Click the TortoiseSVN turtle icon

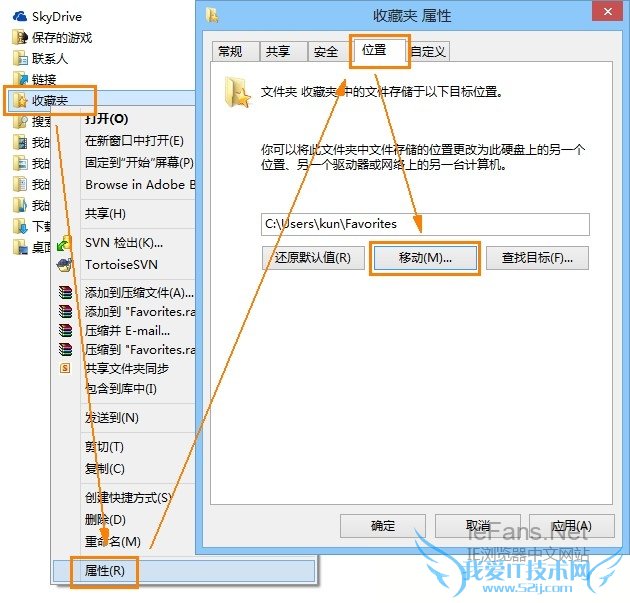[64, 265]
